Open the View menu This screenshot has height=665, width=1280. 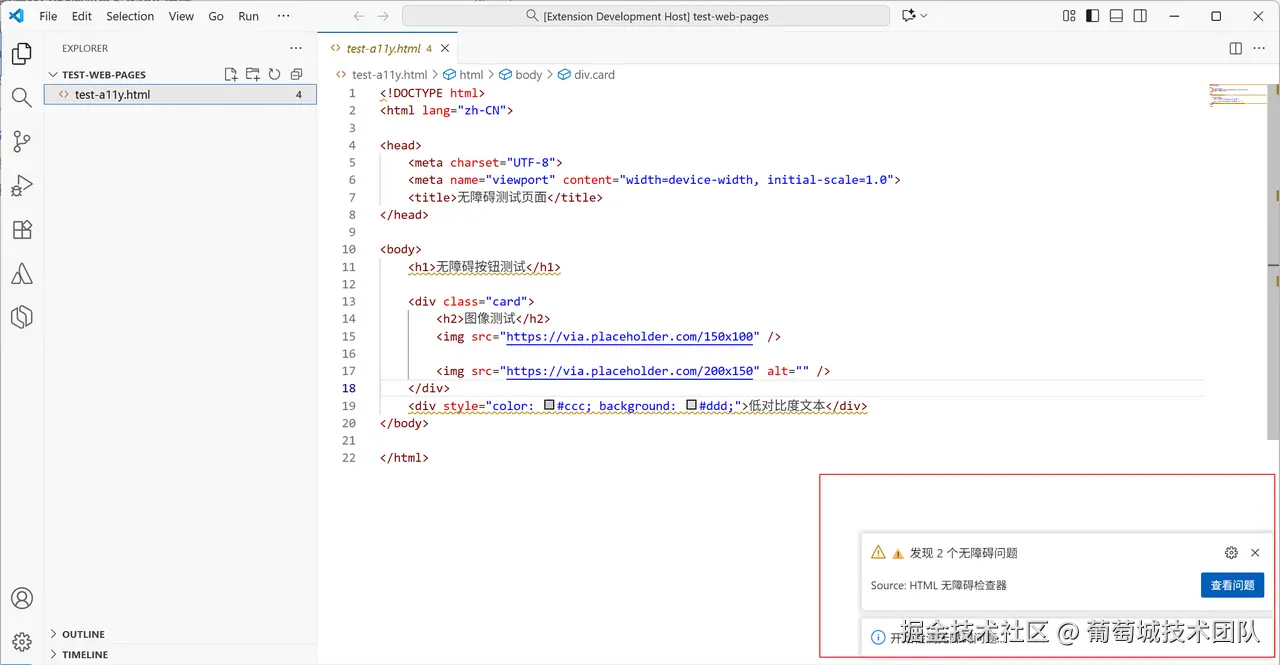click(x=182, y=16)
